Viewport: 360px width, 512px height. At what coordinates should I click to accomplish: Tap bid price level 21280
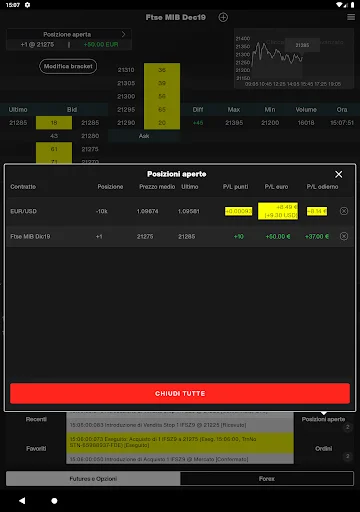tap(90, 136)
